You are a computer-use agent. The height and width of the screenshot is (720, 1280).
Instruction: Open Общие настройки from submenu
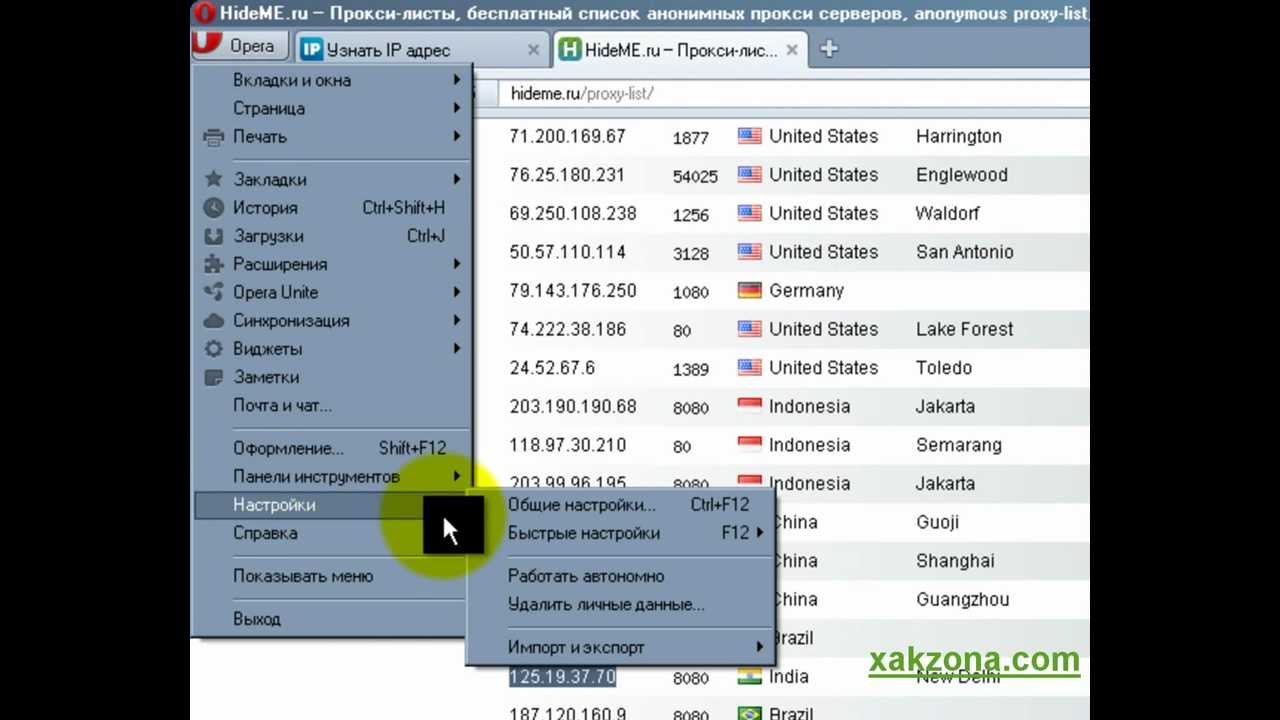(620, 505)
